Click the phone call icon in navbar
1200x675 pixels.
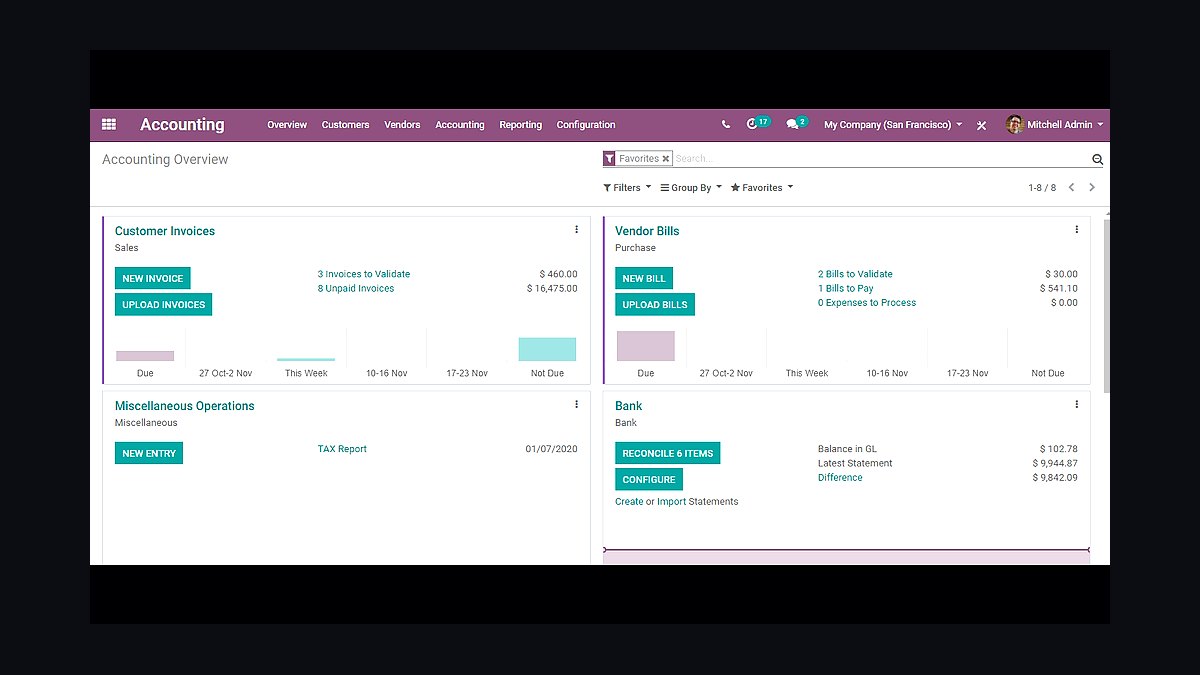click(726, 125)
